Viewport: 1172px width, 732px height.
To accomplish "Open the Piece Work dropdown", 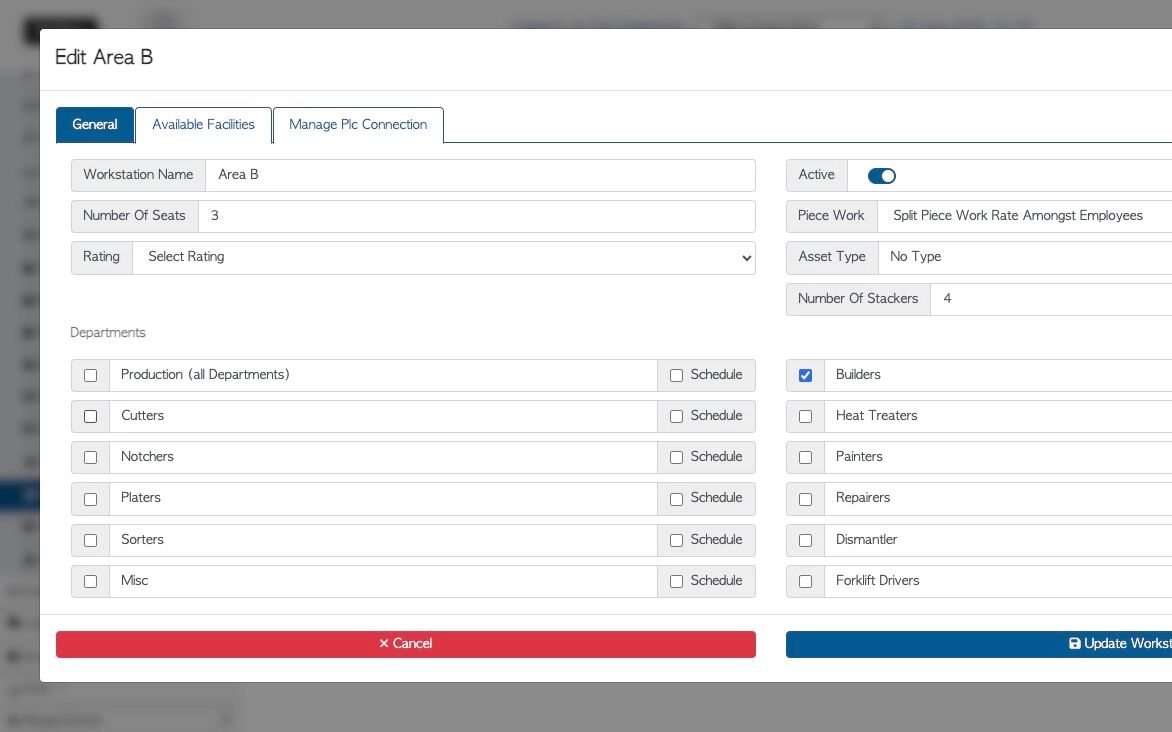I will pyautogui.click(x=1025, y=216).
